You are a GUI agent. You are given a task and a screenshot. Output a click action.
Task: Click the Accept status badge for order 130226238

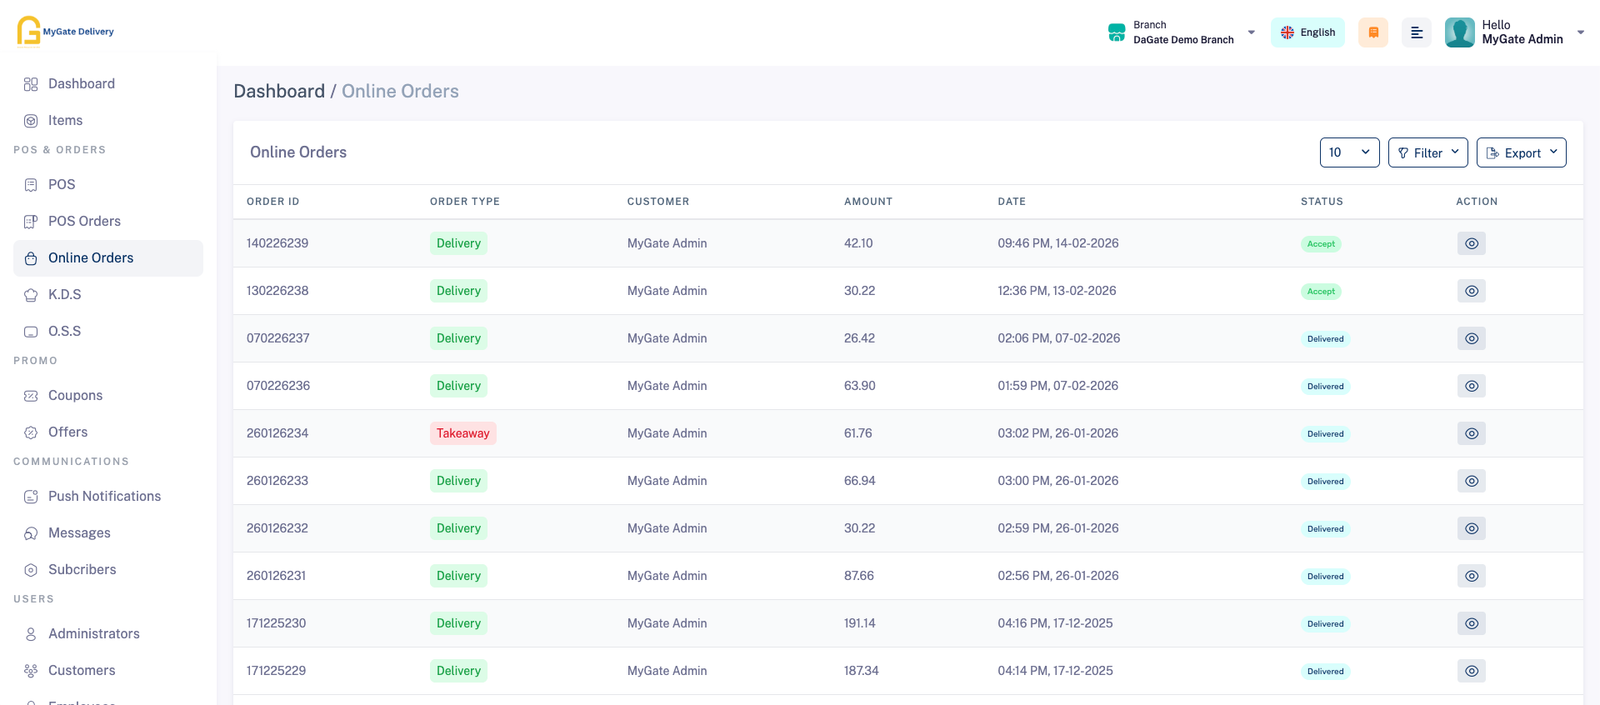tap(1320, 292)
